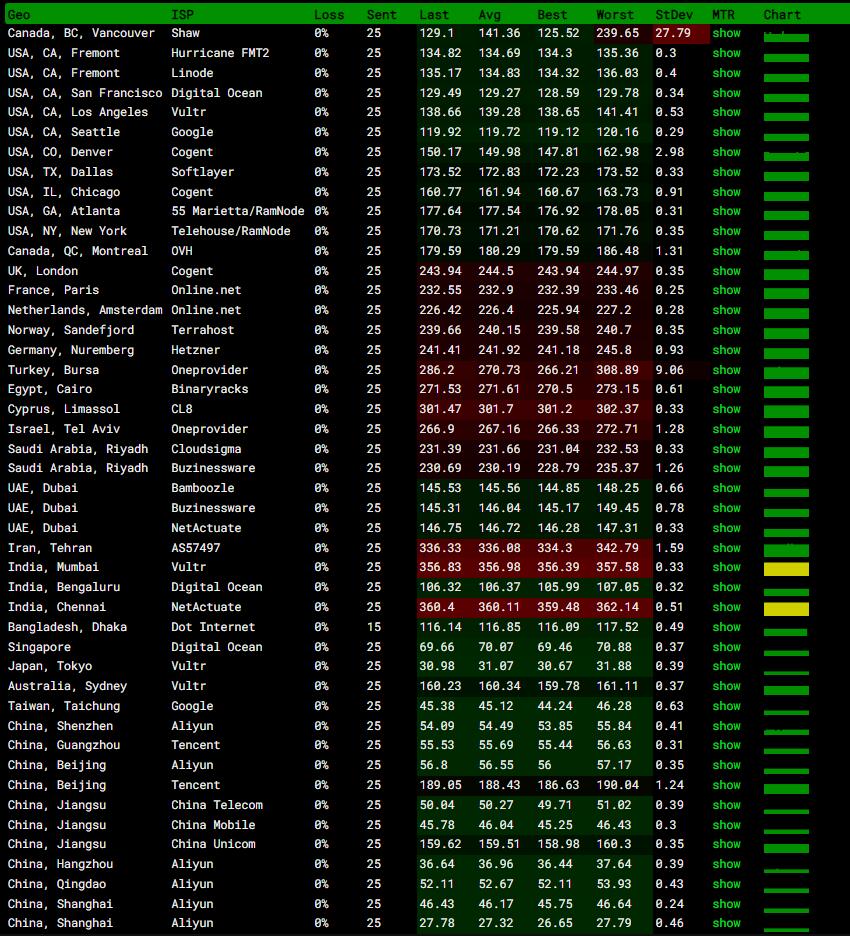Select ISP cell 'Buzinessware' in Dubai row
Viewport: 850px width, 936px height.
tap(213, 508)
